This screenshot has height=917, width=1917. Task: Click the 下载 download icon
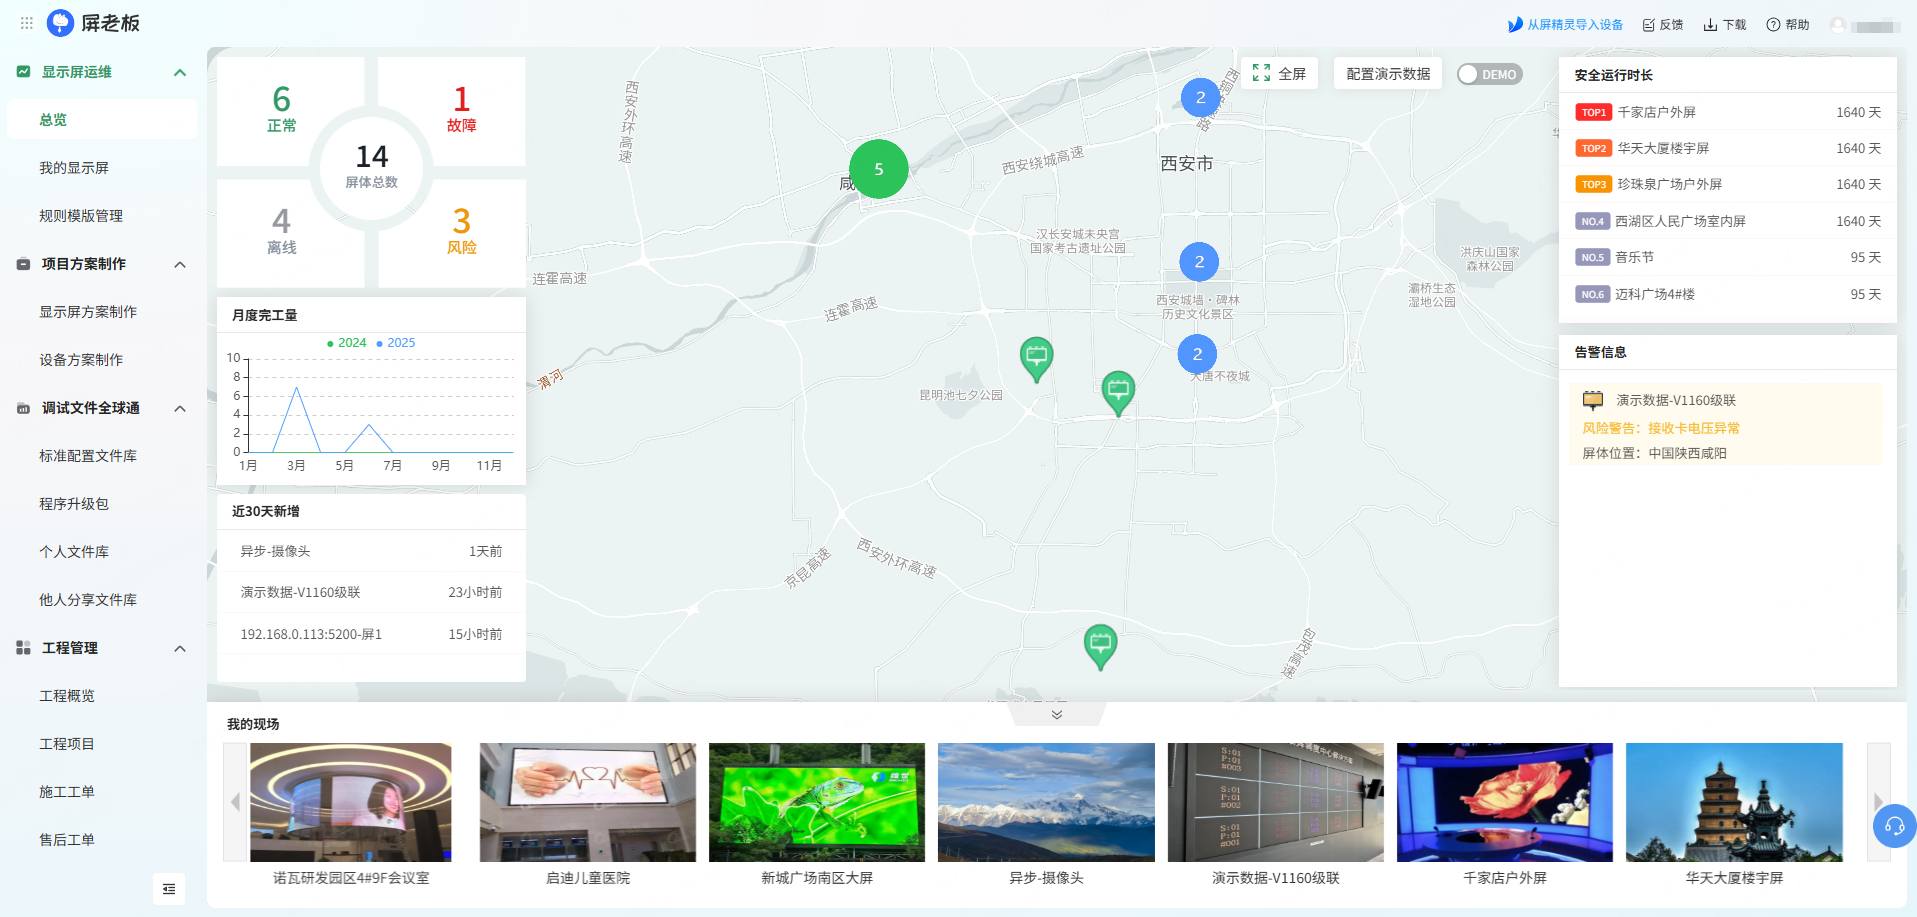click(1710, 25)
